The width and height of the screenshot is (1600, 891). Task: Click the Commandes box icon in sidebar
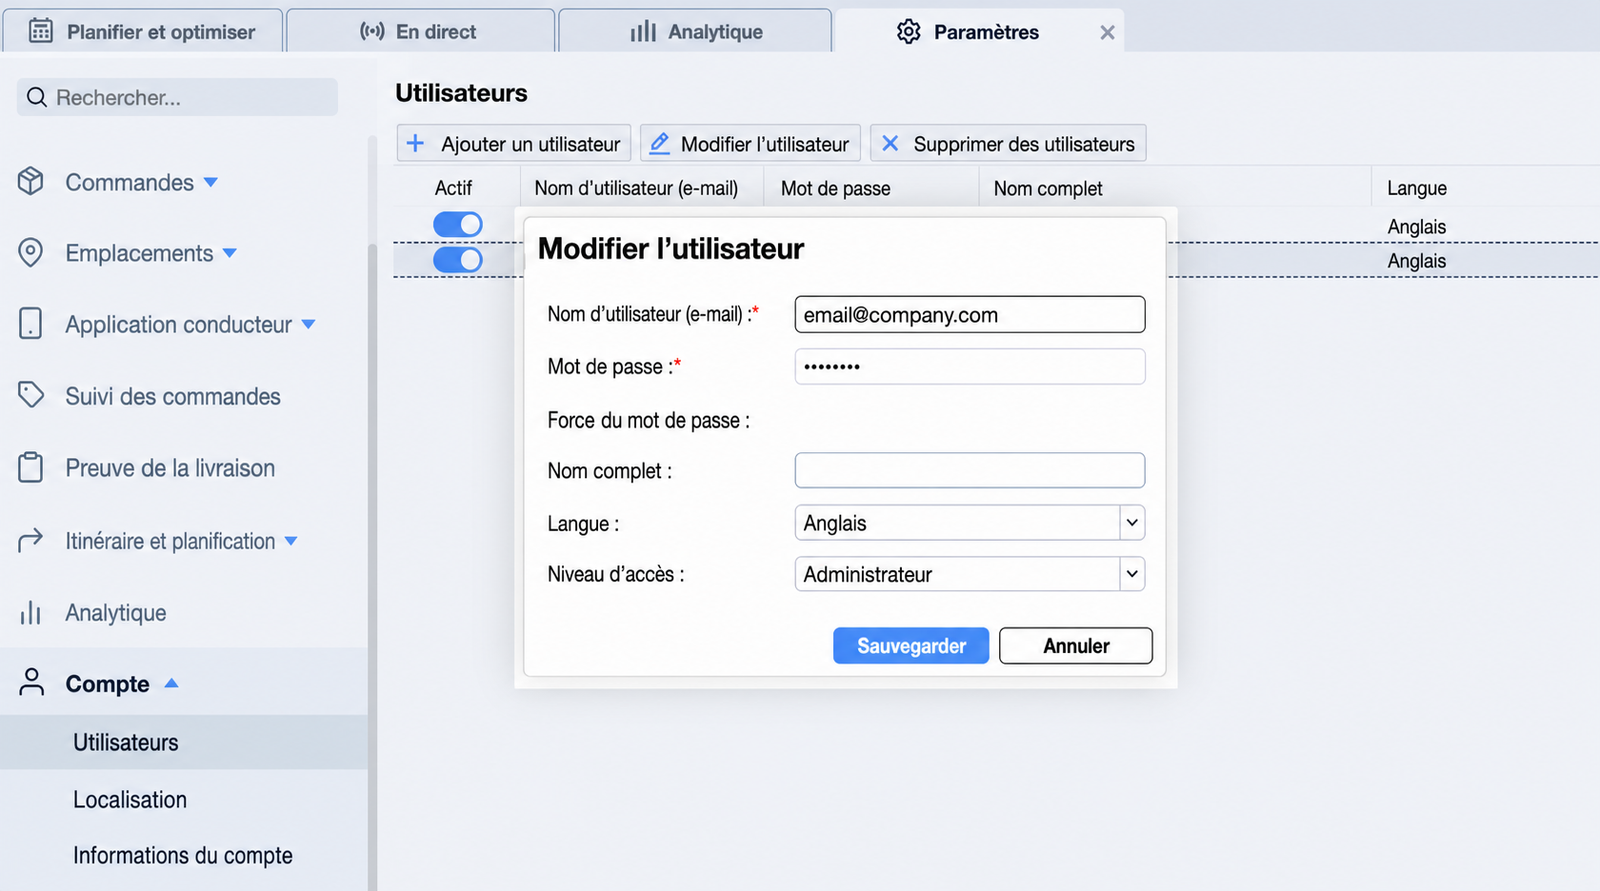tap(31, 181)
